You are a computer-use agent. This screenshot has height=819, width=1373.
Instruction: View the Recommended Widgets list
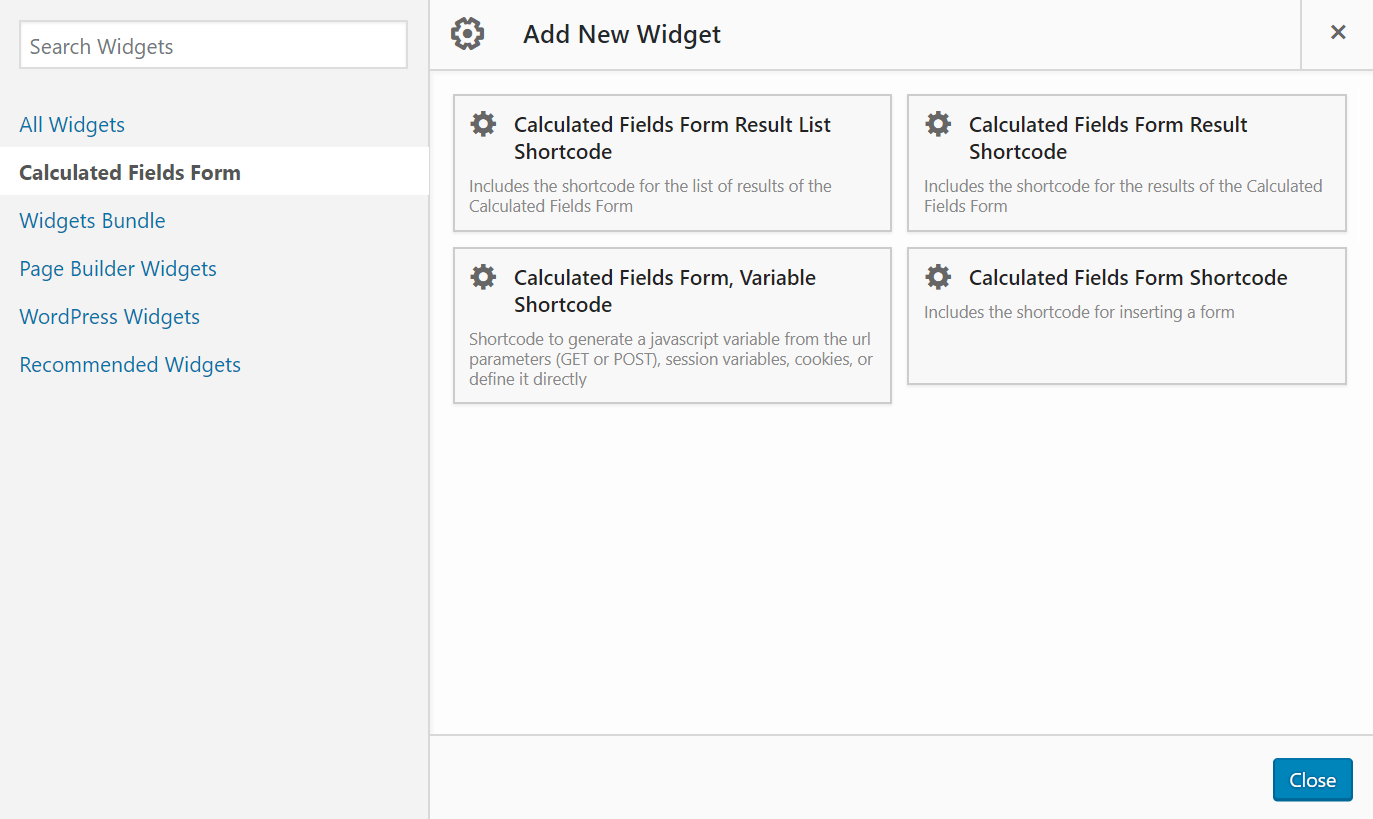(129, 364)
